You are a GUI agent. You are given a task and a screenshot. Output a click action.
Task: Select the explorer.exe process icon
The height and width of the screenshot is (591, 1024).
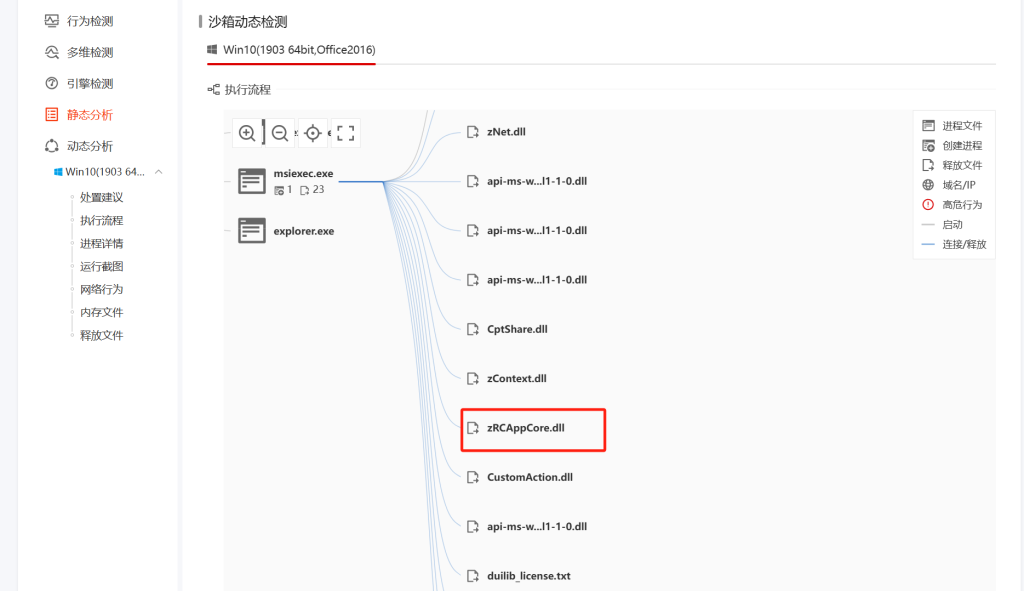point(252,231)
